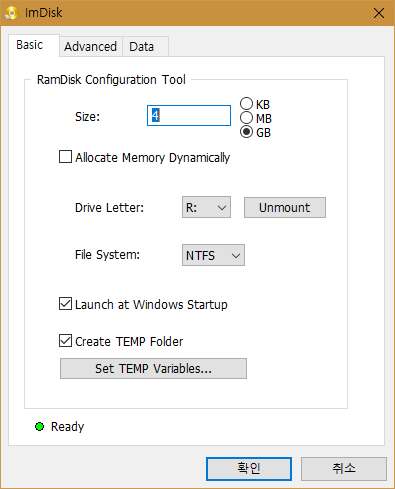This screenshot has width=395, height=489.
Task: Switch to the Advanced tab
Action: [x=91, y=46]
